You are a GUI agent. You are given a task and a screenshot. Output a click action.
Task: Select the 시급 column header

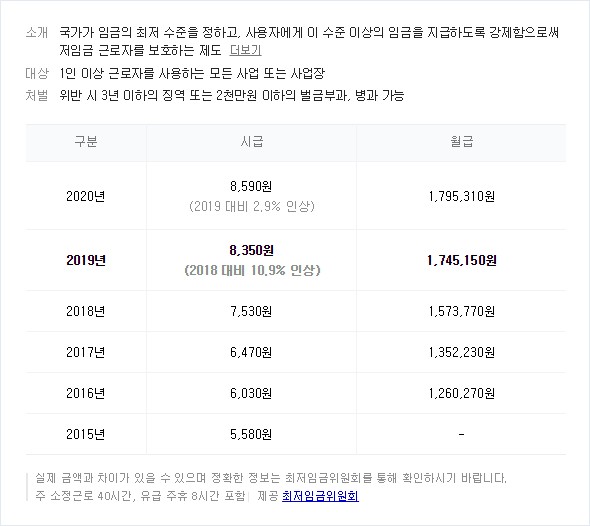252,141
